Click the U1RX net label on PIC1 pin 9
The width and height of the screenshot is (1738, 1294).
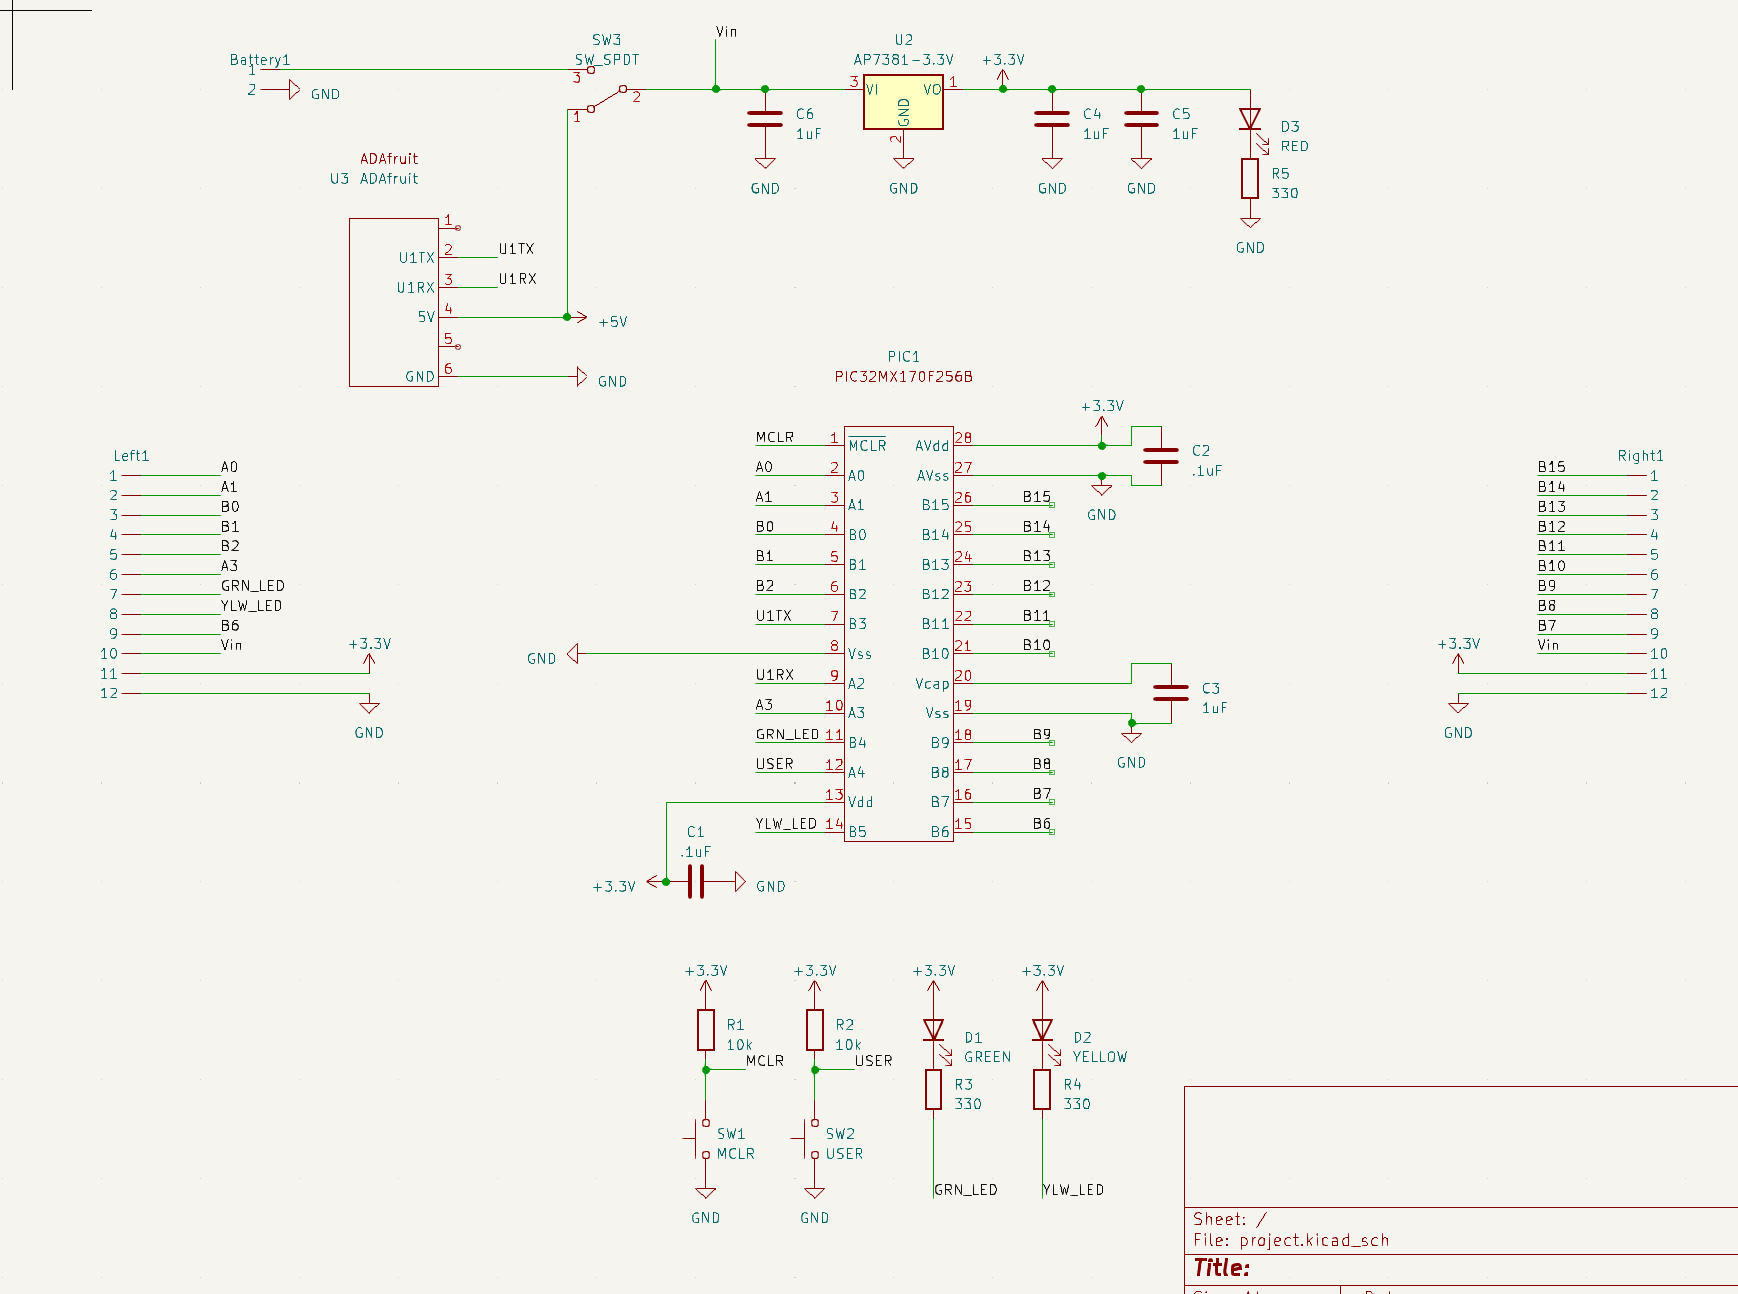(775, 675)
